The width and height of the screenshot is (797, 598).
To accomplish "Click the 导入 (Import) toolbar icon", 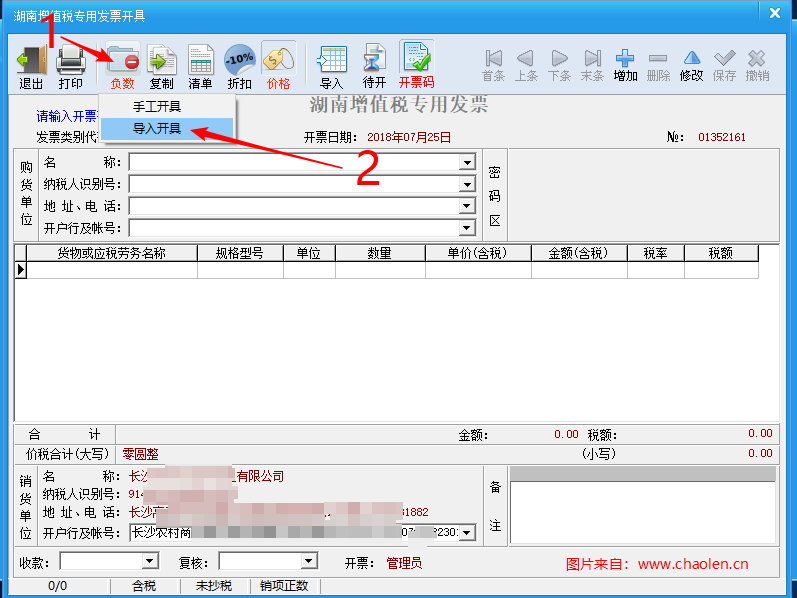I will click(x=331, y=66).
